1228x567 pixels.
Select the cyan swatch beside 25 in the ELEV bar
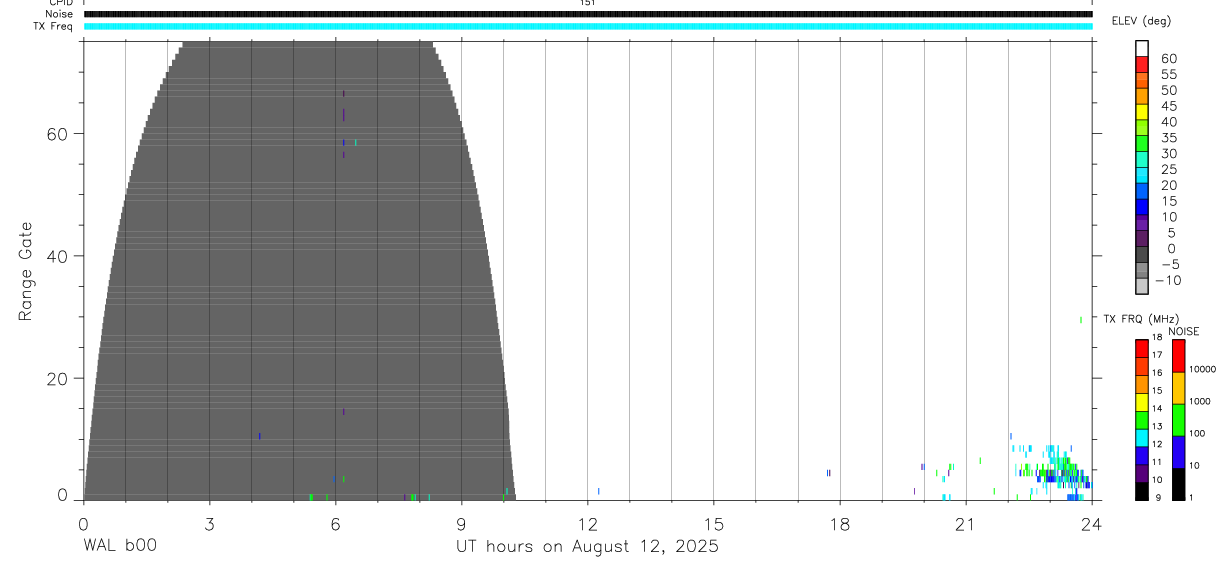[1142, 175]
